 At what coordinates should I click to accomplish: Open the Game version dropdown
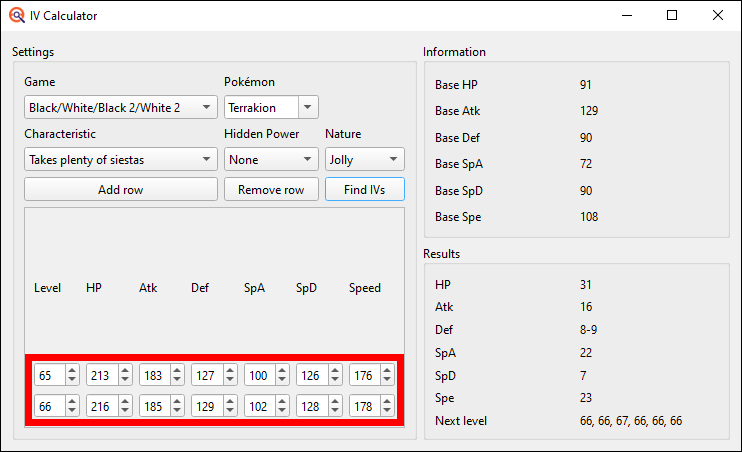point(120,107)
